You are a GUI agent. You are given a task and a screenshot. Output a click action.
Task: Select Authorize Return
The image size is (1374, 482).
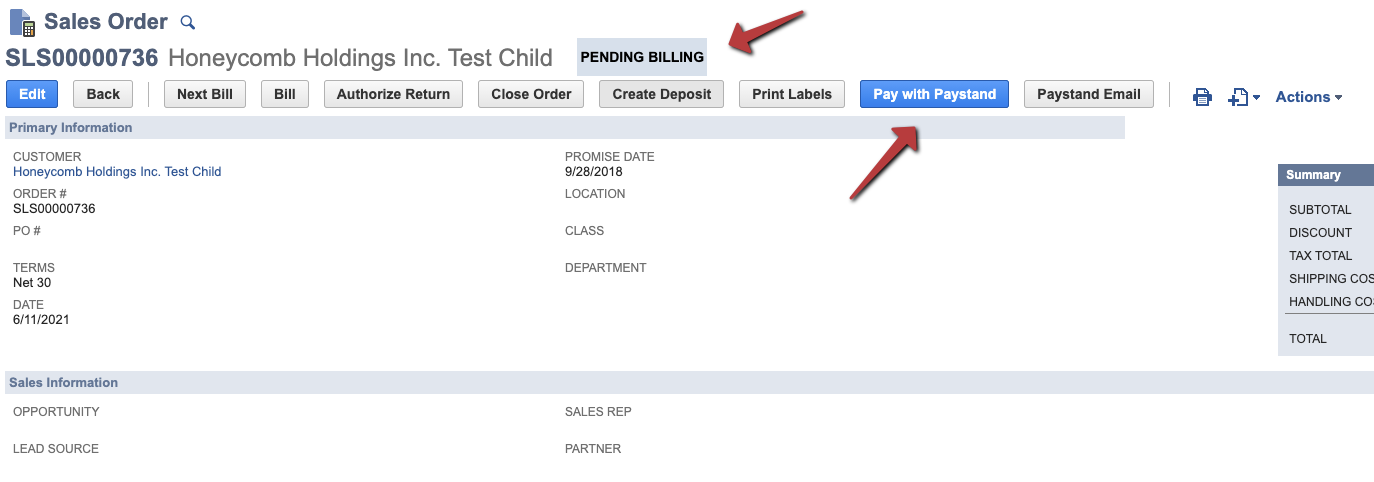pos(393,94)
